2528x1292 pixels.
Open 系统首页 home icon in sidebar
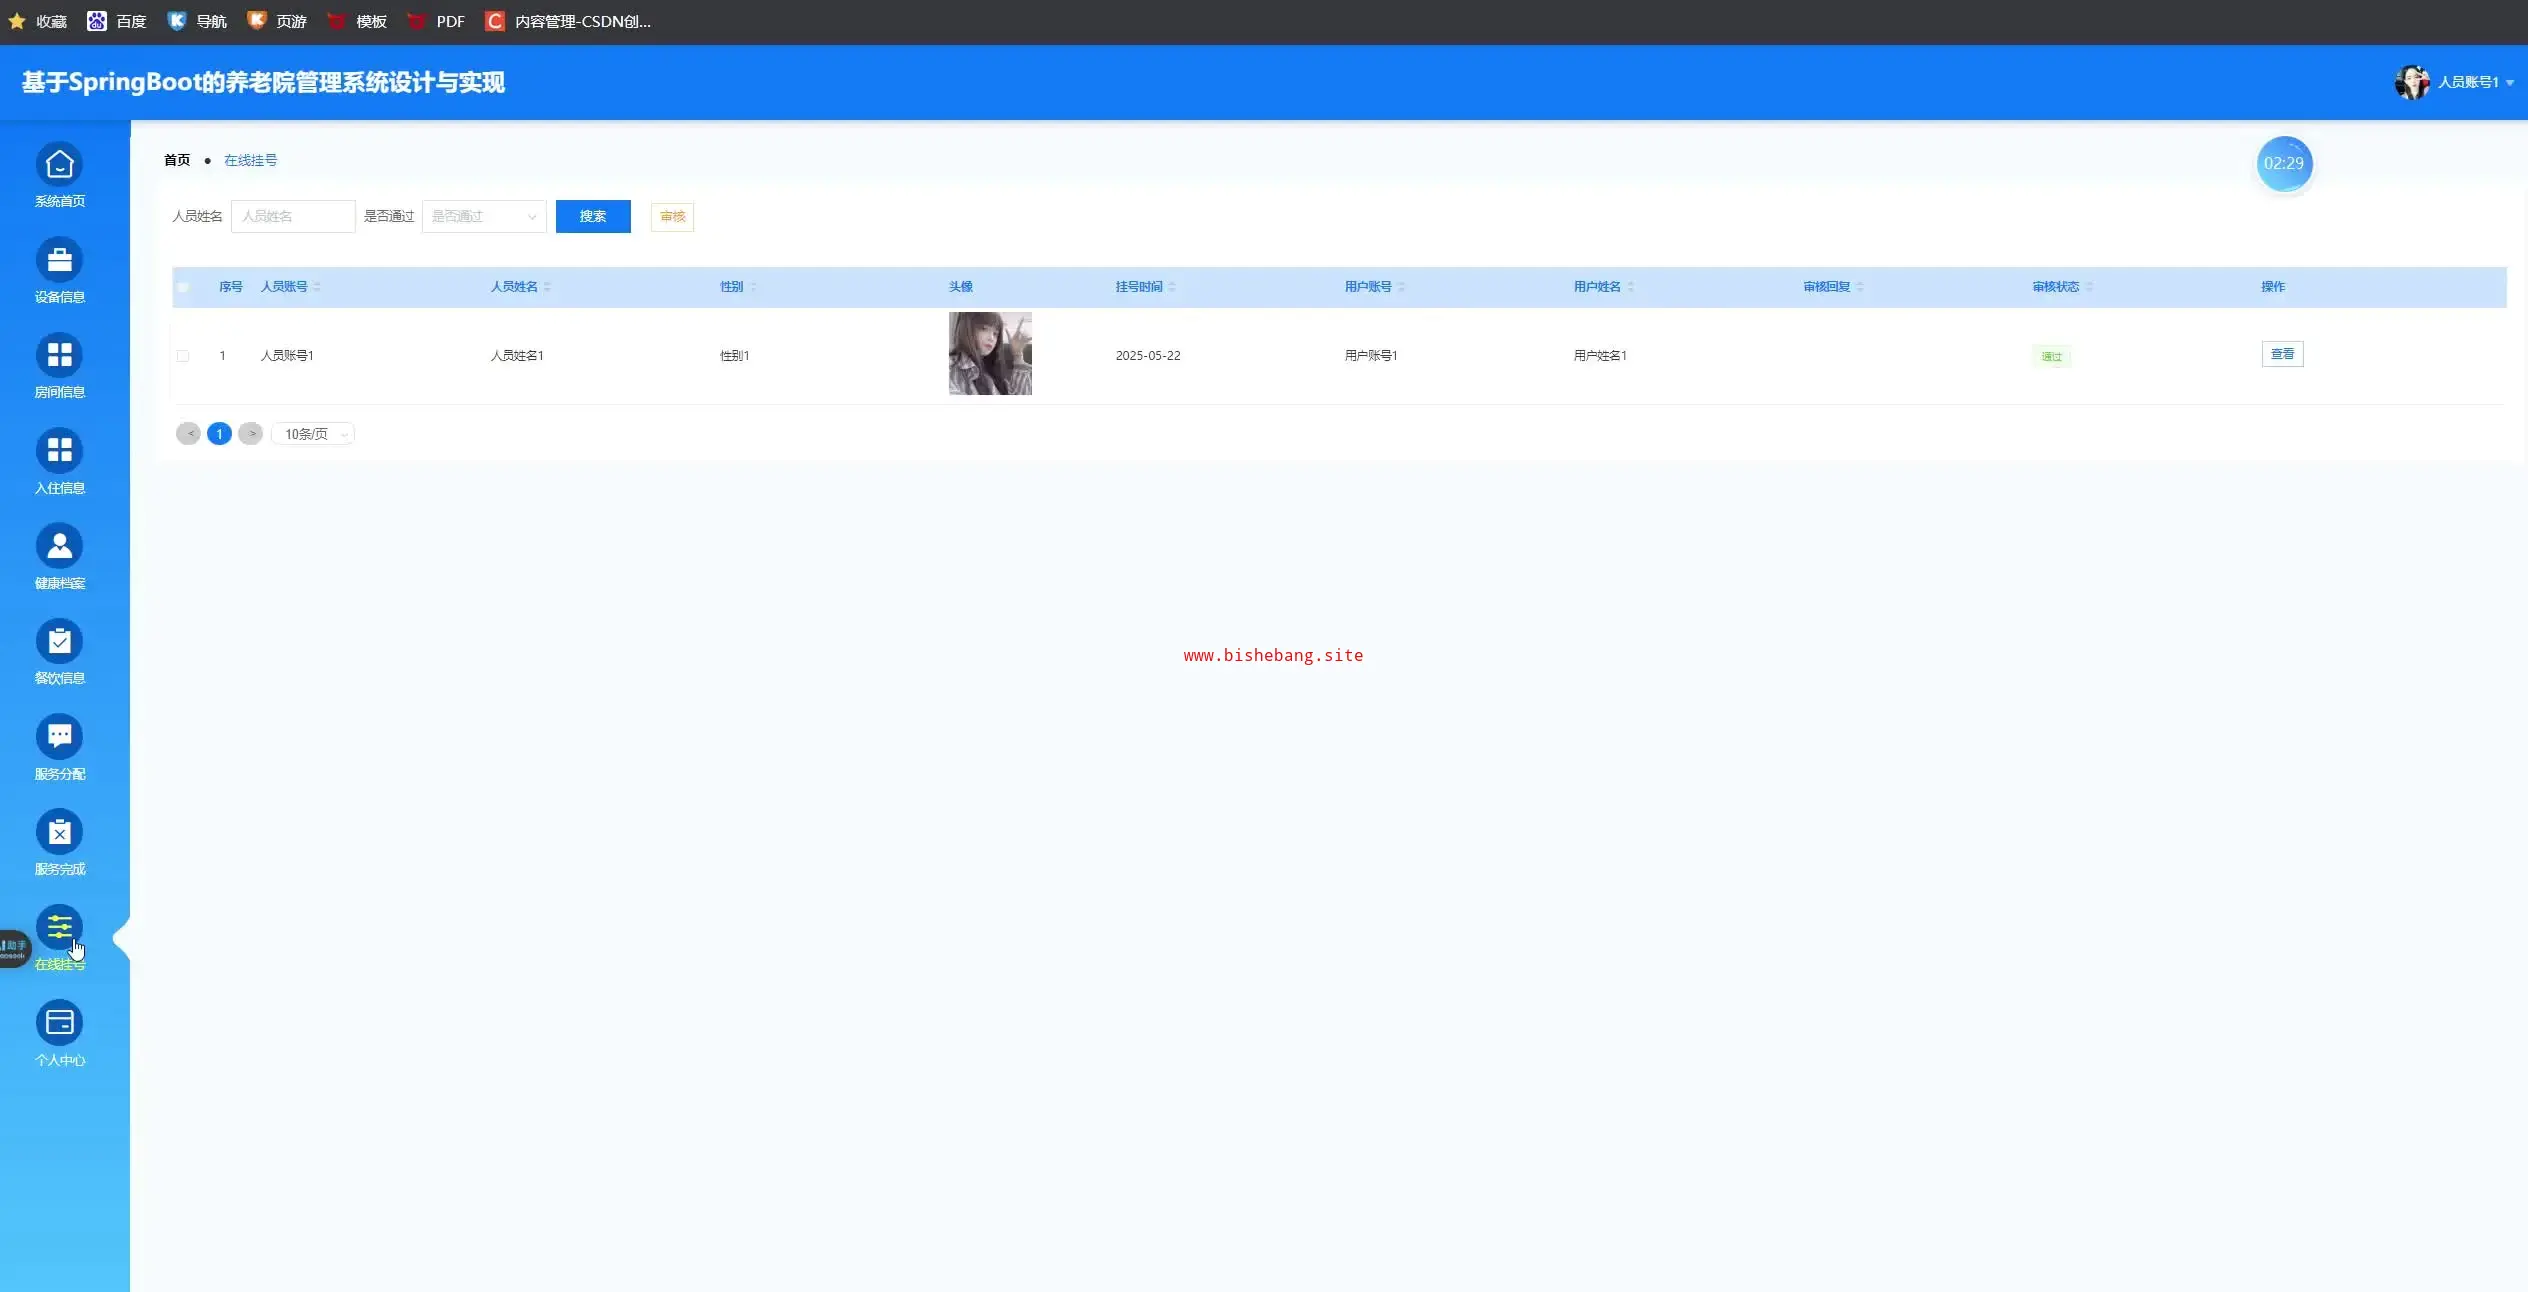(60, 165)
